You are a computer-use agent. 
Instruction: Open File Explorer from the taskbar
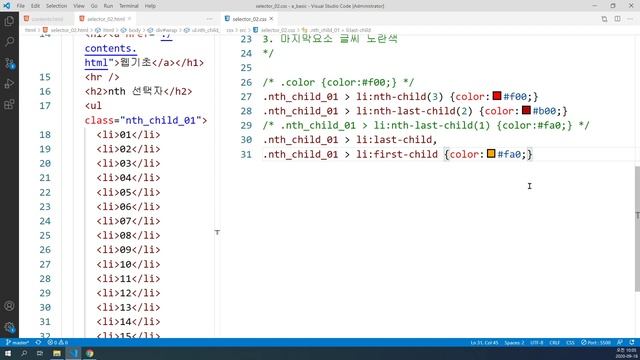point(56,353)
